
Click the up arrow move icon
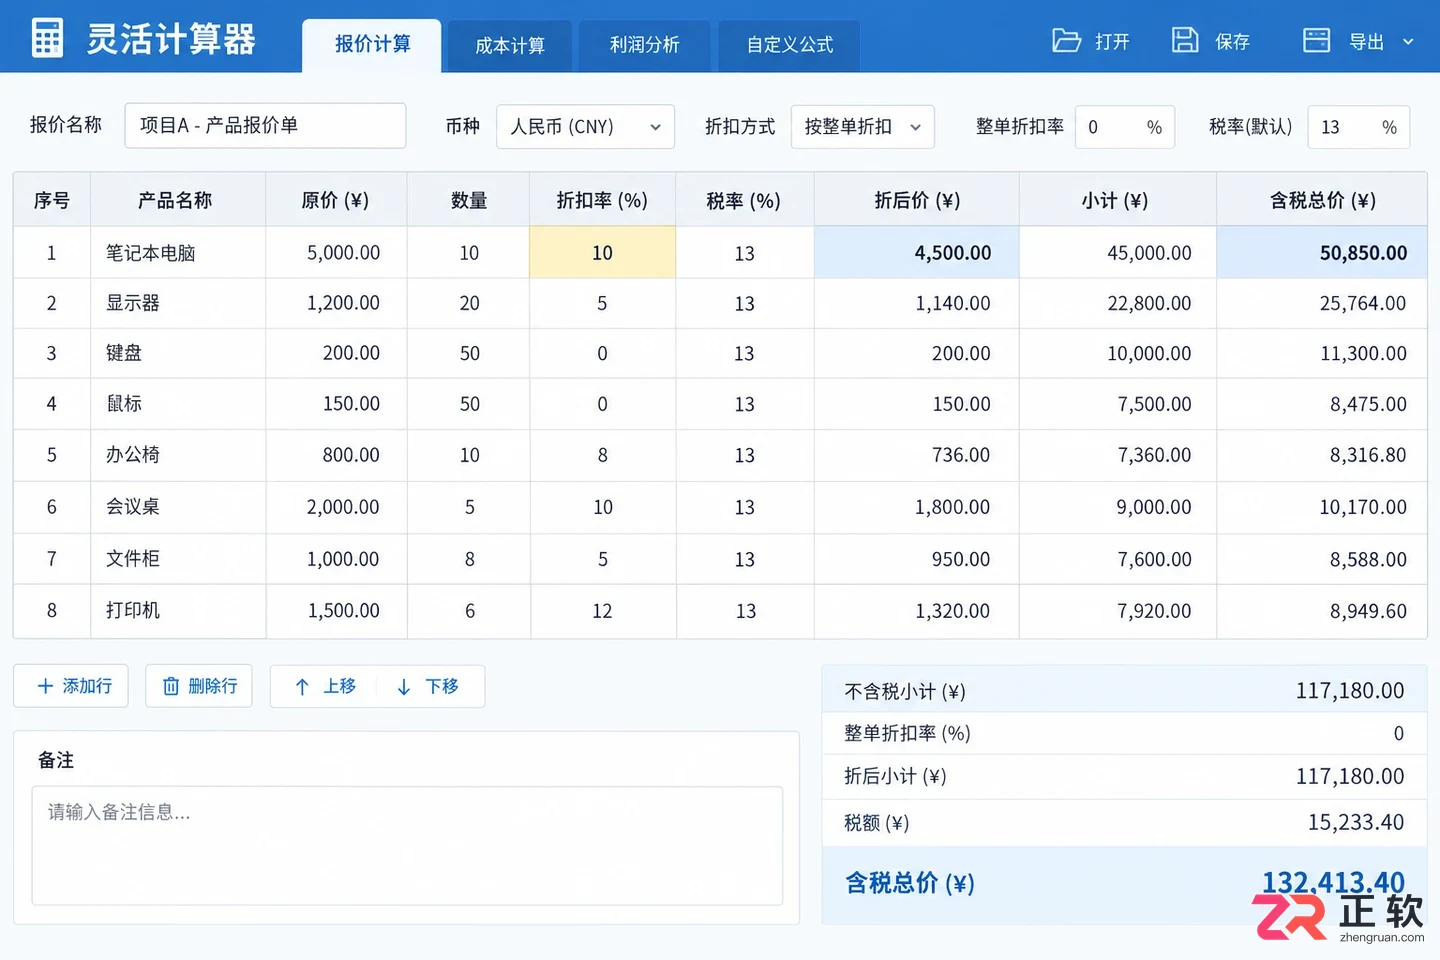point(302,686)
